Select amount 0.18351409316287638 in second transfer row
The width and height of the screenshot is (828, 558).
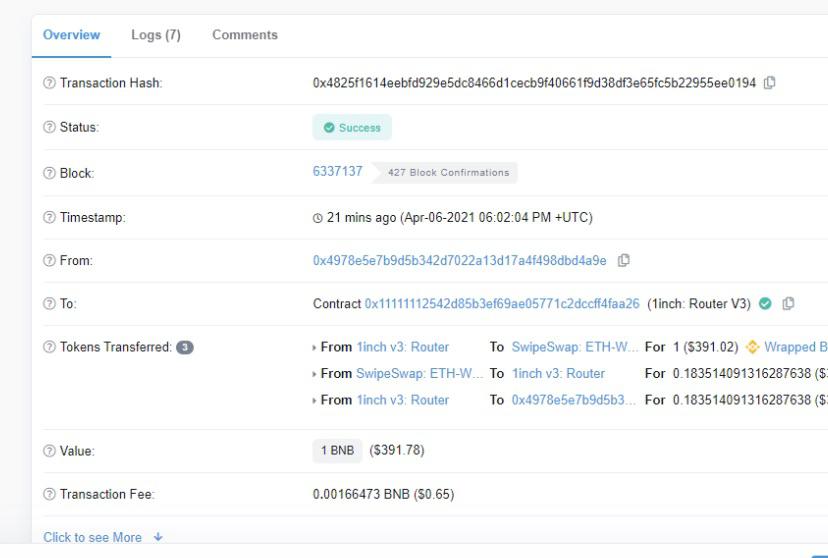[741, 373]
